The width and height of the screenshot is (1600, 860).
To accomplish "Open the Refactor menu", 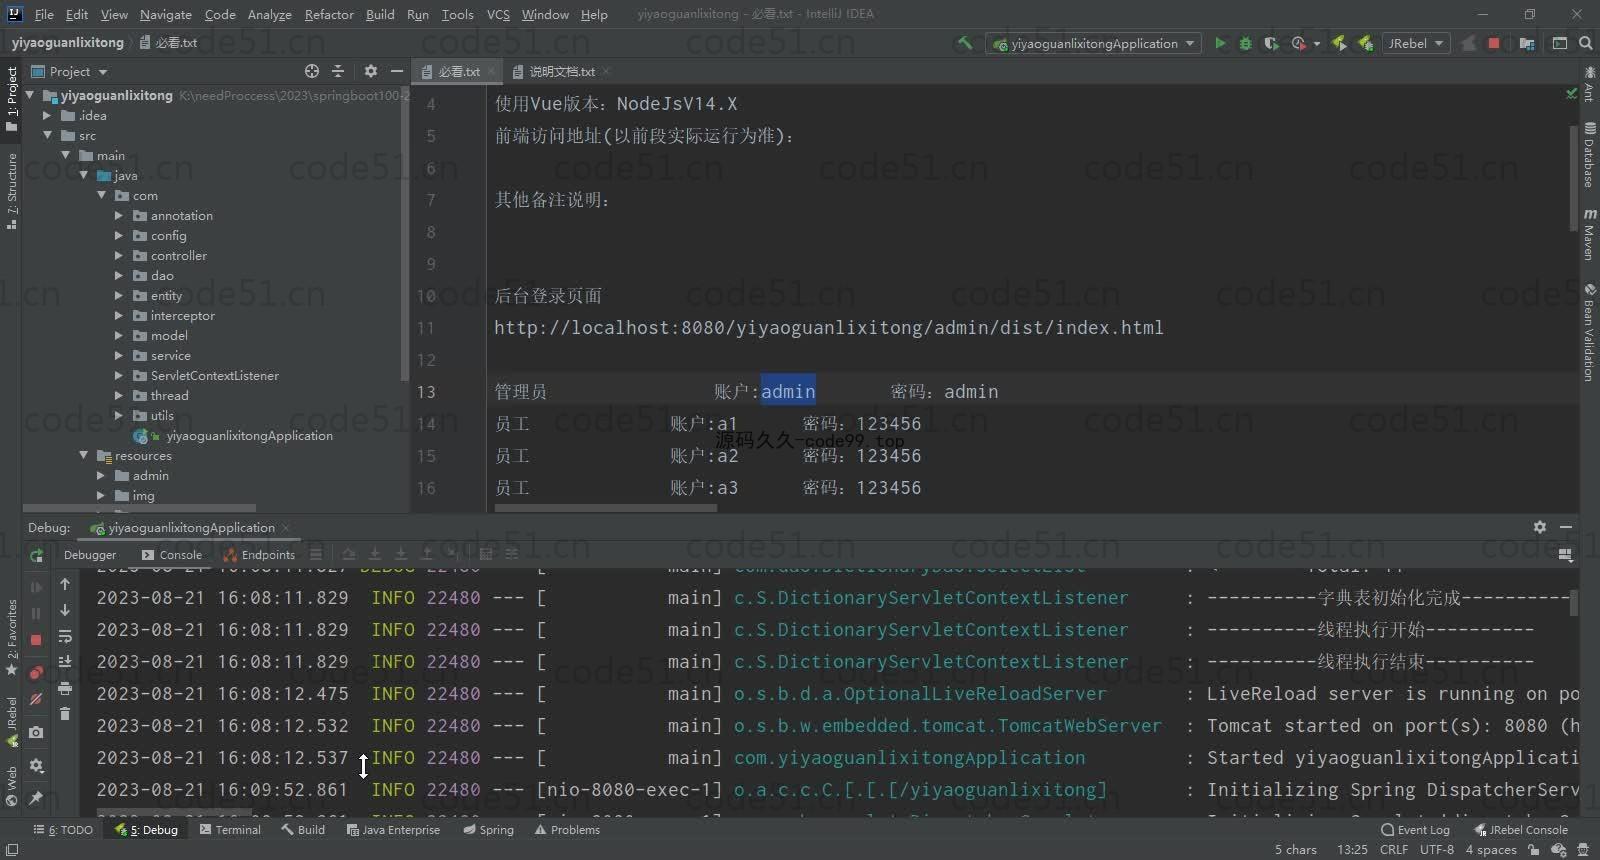I will click(329, 14).
